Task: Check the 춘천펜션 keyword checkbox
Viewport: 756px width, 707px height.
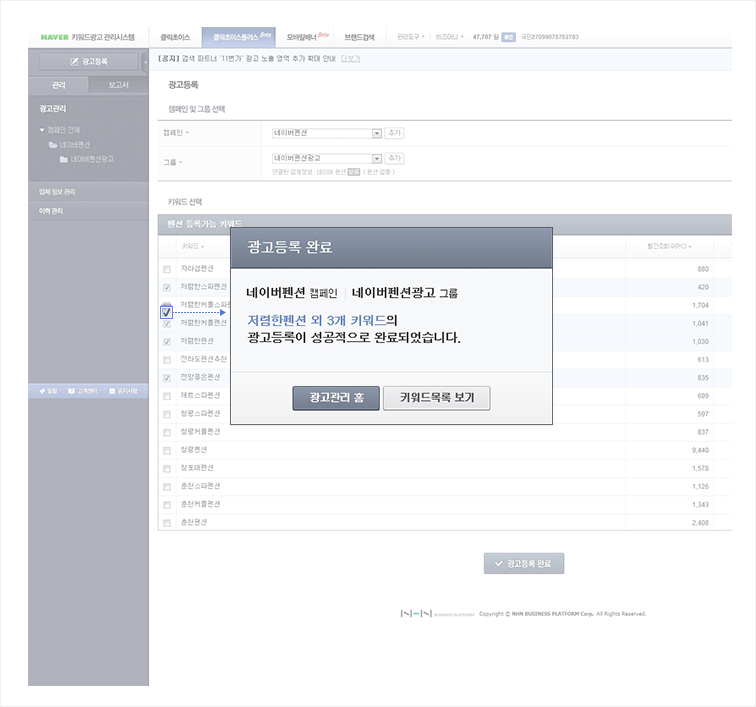Action: click(x=167, y=523)
